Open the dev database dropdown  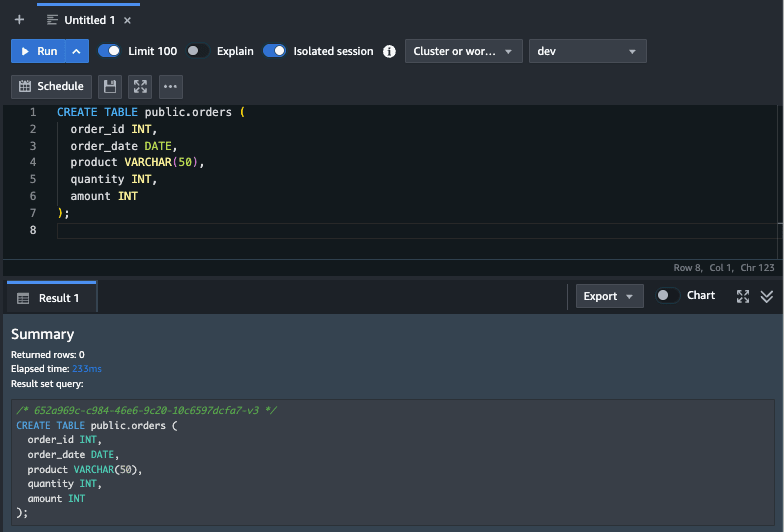[x=588, y=51]
